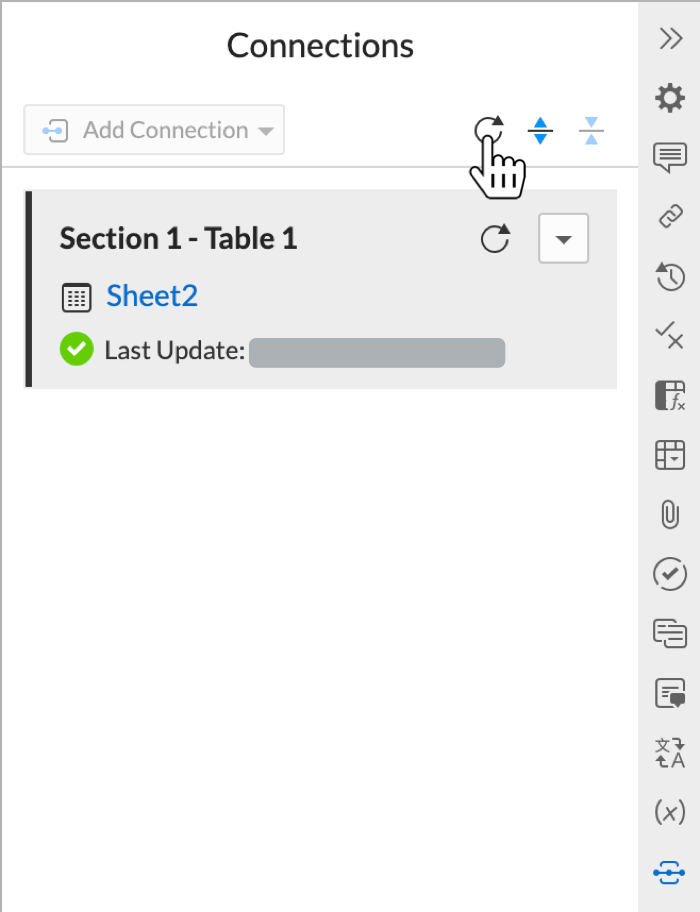Open the Comments panel
The image size is (700, 912).
pyautogui.click(x=669, y=157)
